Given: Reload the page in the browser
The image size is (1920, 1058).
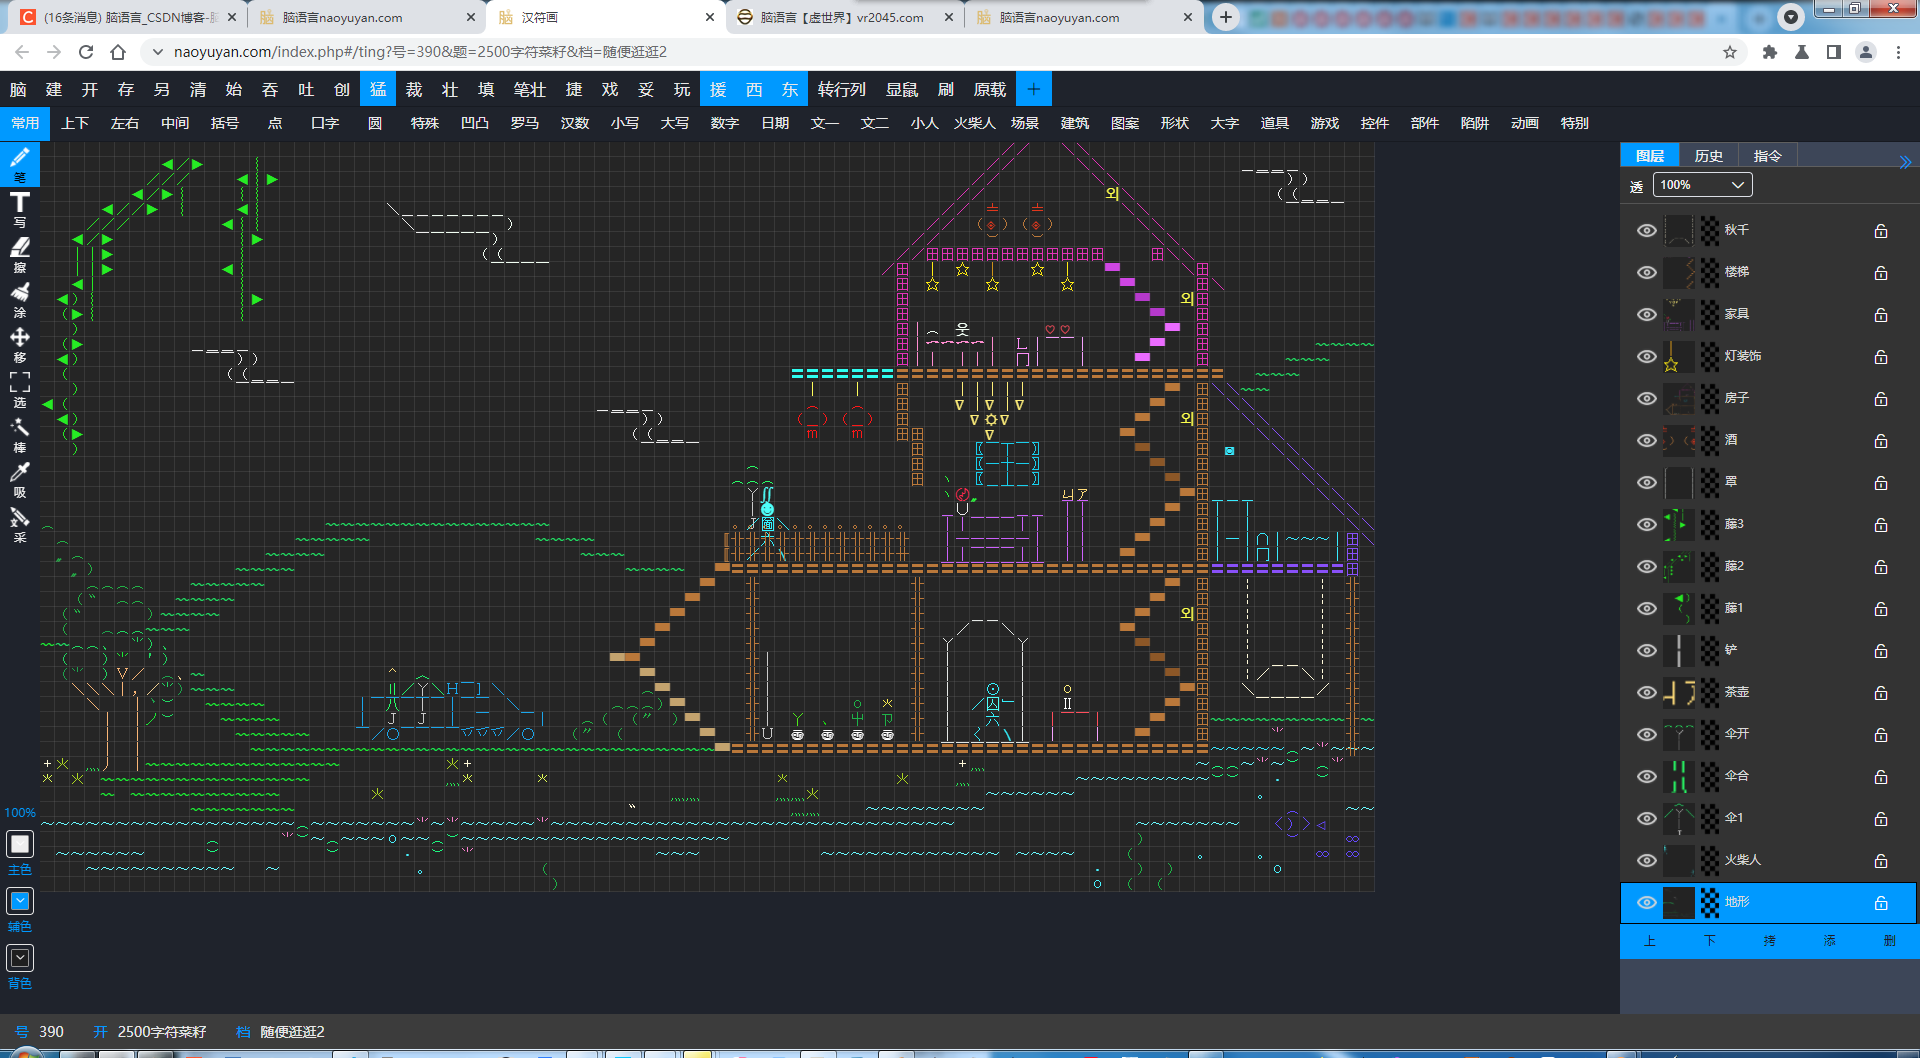Looking at the screenshot, I should pyautogui.click(x=86, y=52).
